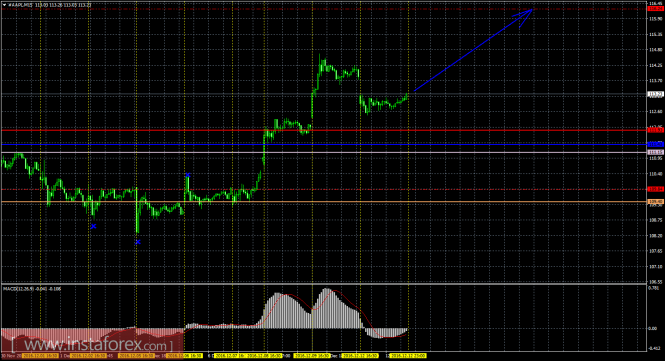Image resolution: width=665 pixels, height=361 pixels.
Task: Select the light purple 111.15 line label
Action: [x=655, y=152]
